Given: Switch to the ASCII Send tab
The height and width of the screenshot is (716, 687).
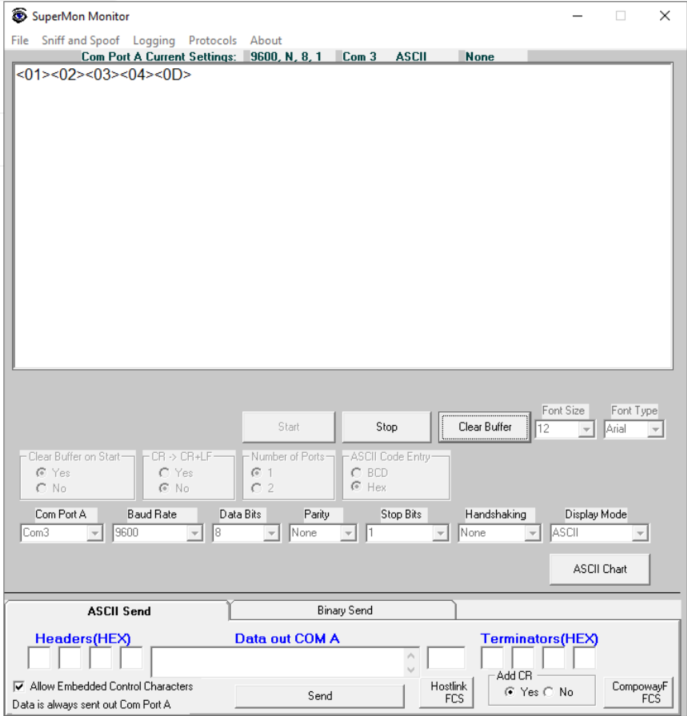Looking at the screenshot, I should (x=119, y=611).
